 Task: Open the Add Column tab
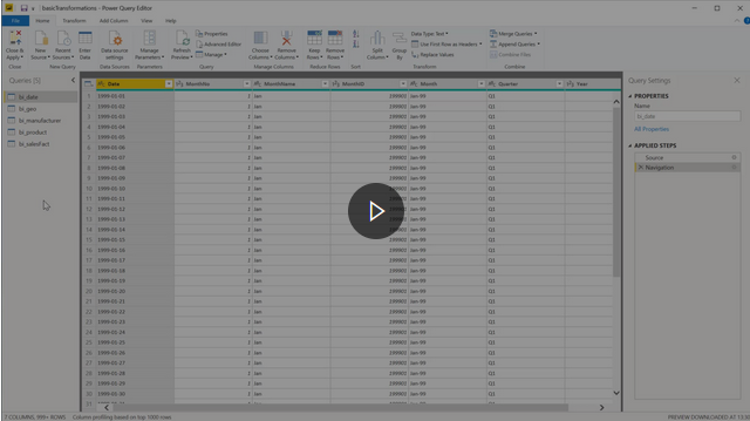click(112, 20)
